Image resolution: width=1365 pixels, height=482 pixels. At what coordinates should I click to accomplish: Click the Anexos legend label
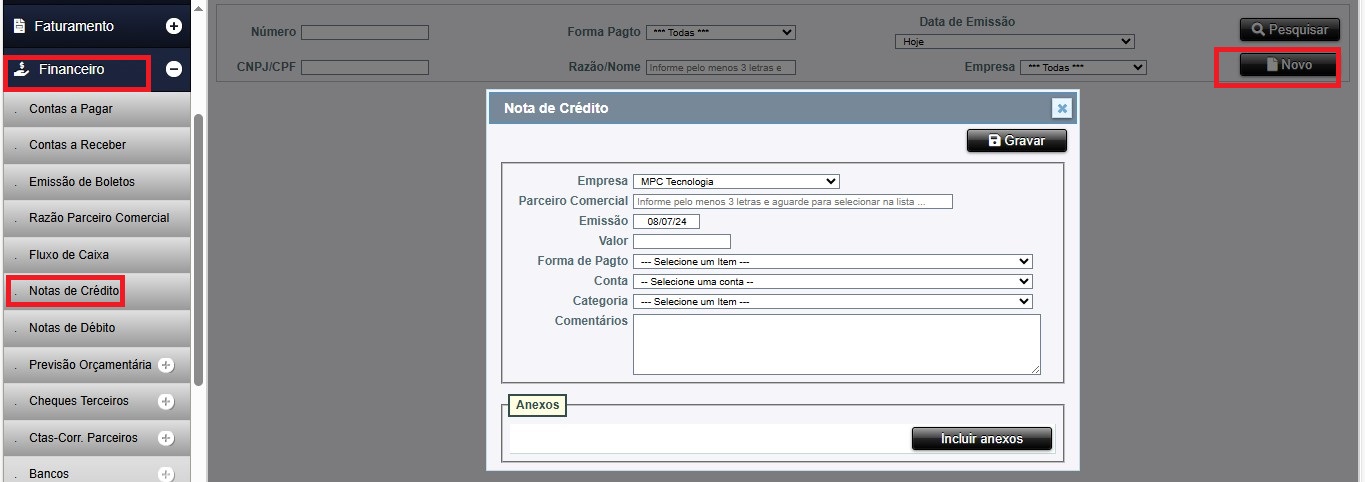click(x=538, y=405)
